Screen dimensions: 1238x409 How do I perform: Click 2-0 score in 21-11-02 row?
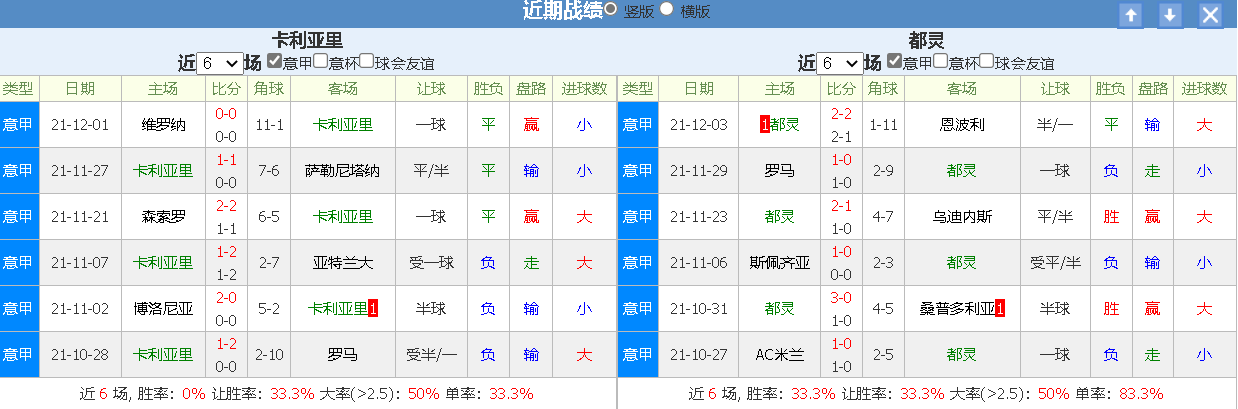click(226, 298)
